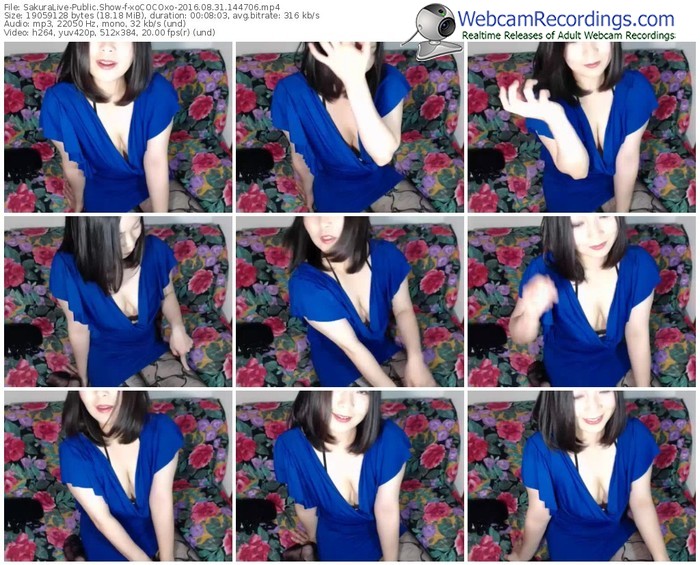This screenshot has height=565, width=700.
Task: Open the top-middle thumbnail with raised hand
Action: point(350,127)
